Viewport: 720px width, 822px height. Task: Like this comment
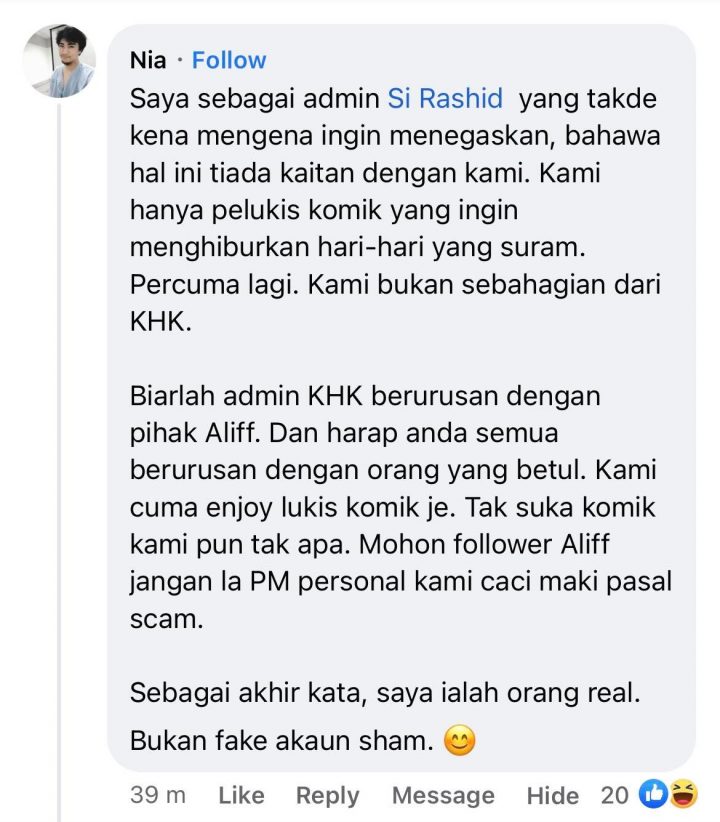pos(241,795)
